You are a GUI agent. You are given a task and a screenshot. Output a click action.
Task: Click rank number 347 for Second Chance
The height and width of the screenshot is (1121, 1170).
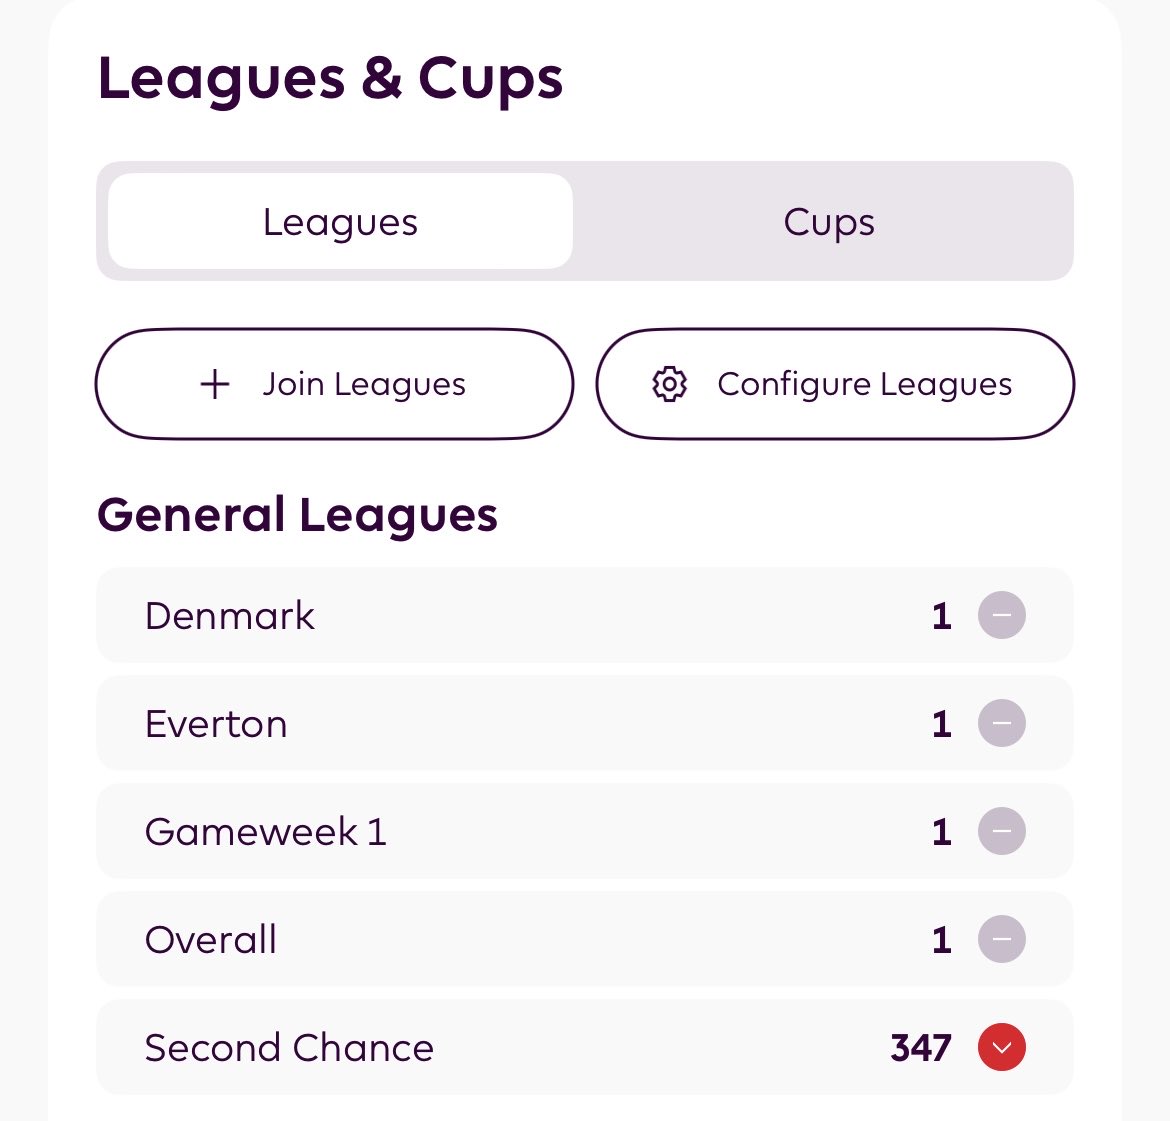click(x=921, y=1047)
